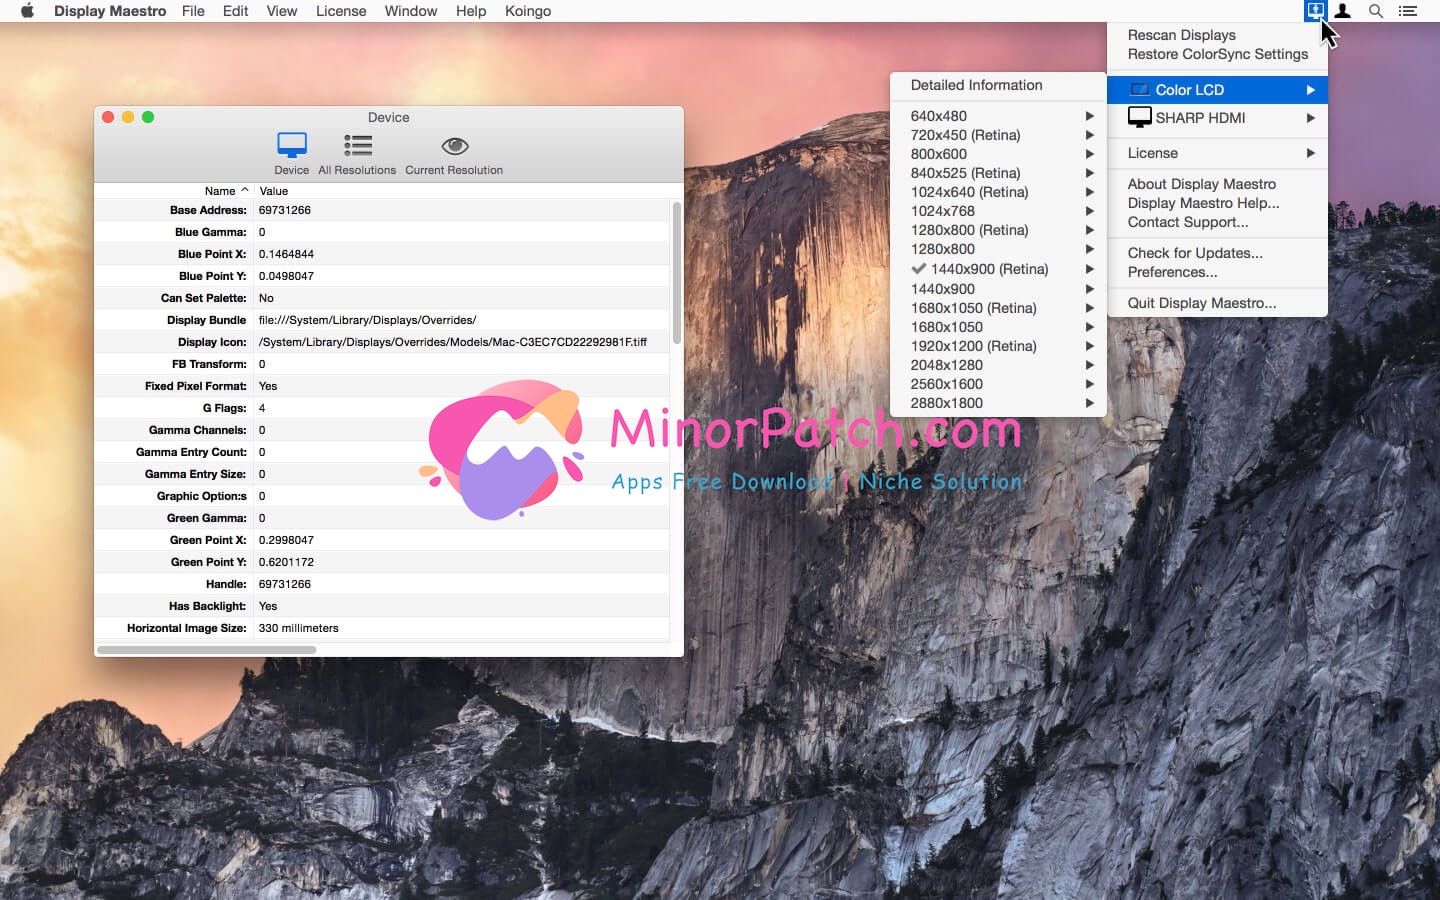Image resolution: width=1440 pixels, height=900 pixels.
Task: Choose Restore ColorSync Settings
Action: 1217,54
